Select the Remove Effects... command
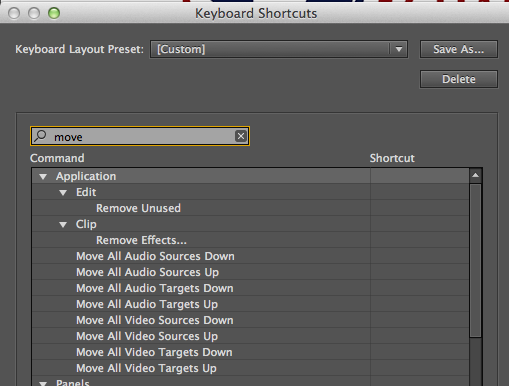Image resolution: width=509 pixels, height=386 pixels. [141, 240]
